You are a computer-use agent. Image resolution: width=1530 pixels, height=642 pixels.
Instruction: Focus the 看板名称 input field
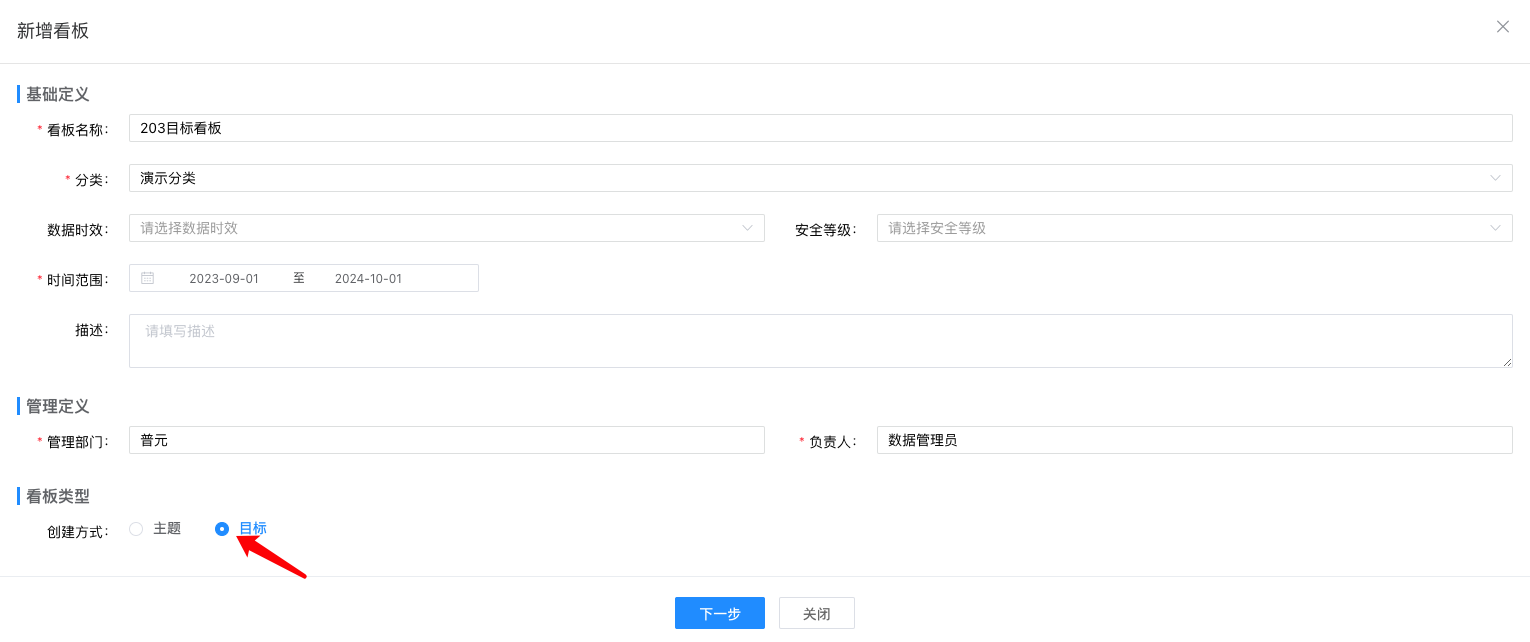(820, 128)
